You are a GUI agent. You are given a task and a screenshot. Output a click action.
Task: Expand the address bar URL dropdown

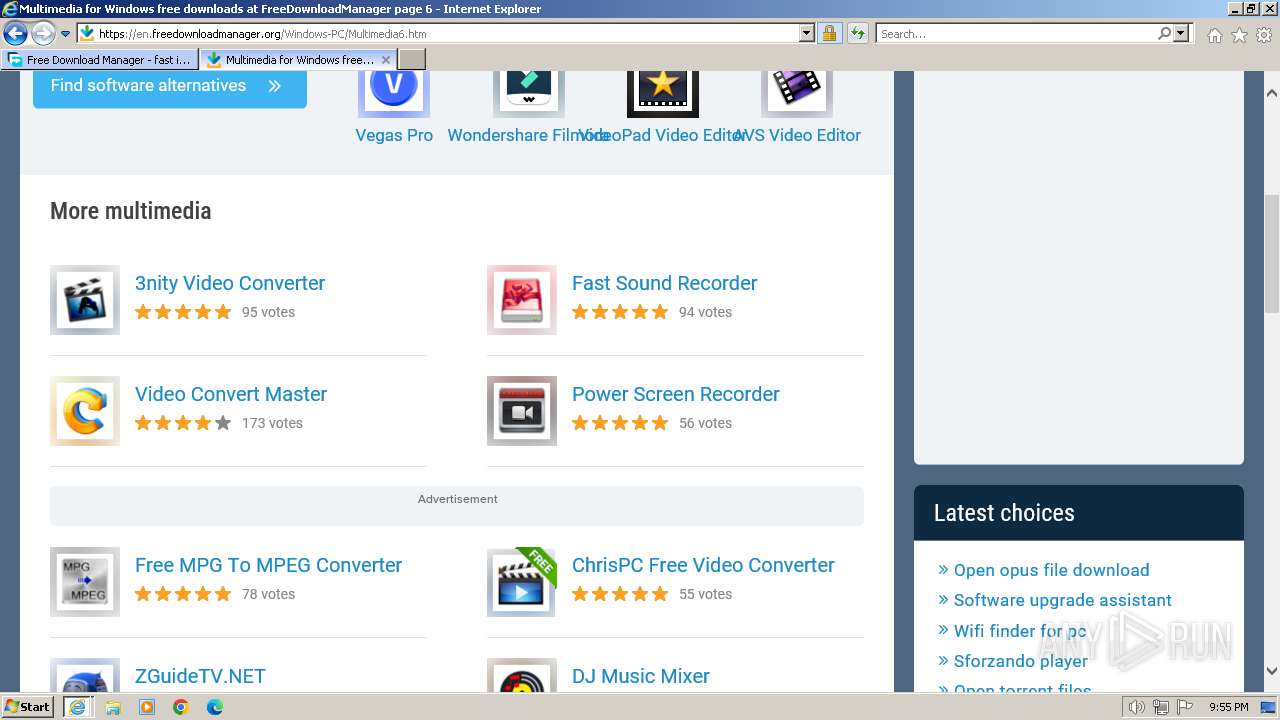point(807,34)
